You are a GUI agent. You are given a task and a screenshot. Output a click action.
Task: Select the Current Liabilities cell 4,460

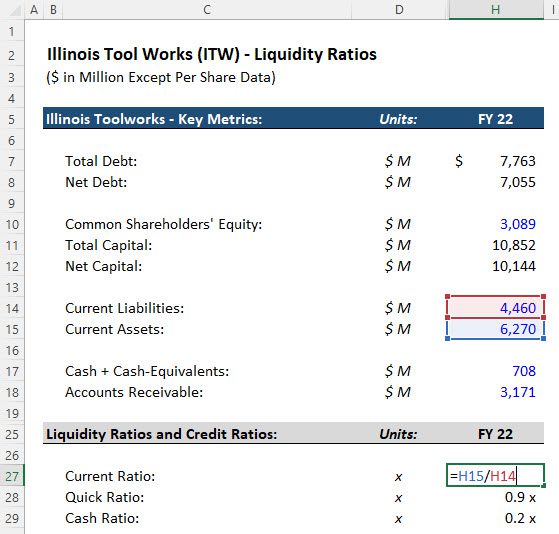496,308
